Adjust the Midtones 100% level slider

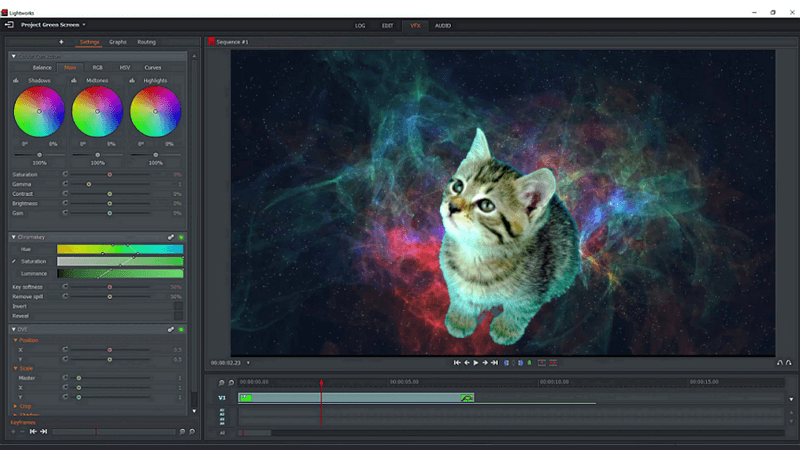tap(97, 155)
